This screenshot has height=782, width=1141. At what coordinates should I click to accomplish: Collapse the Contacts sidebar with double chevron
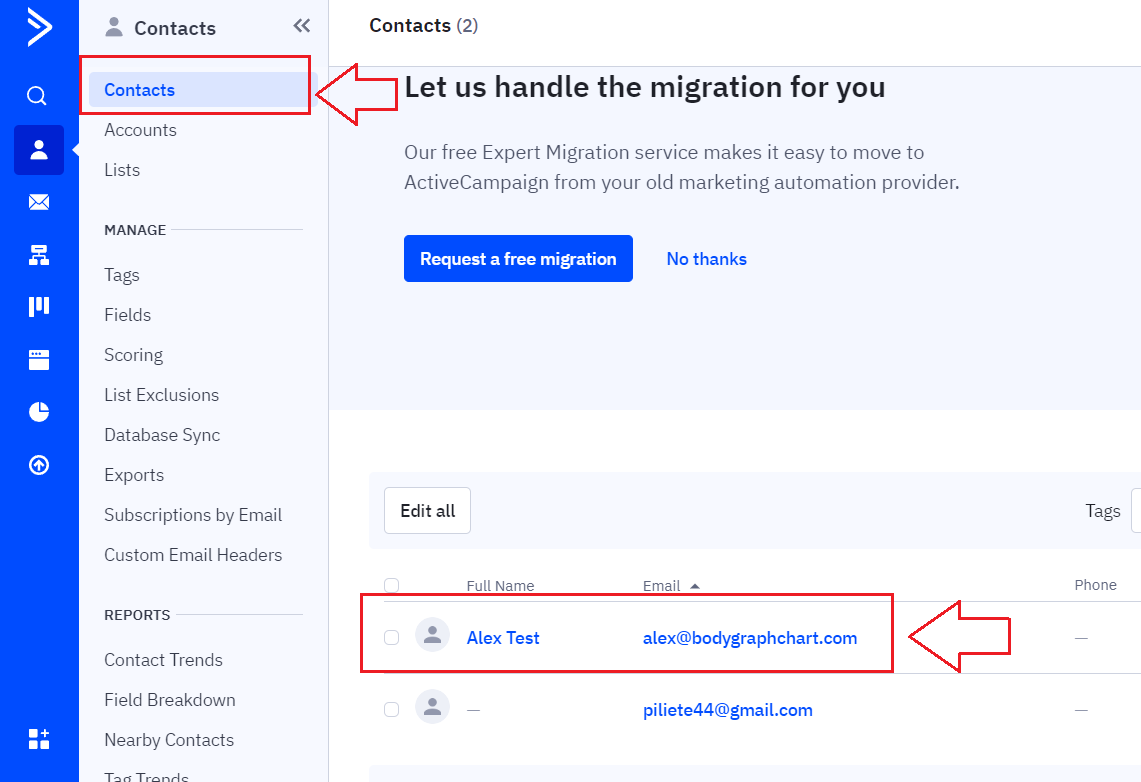pos(302,26)
